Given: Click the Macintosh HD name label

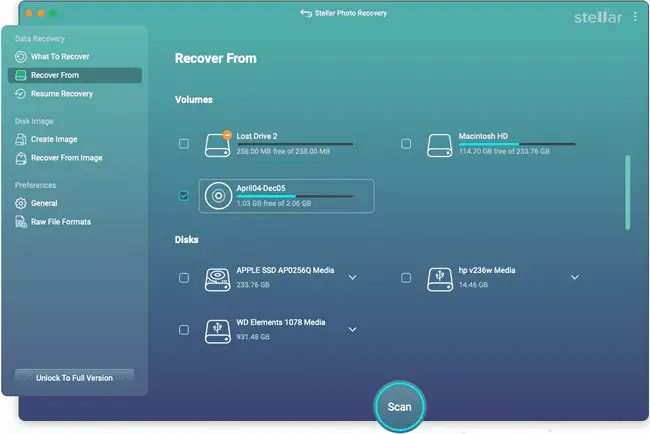Looking at the screenshot, I should pos(483,136).
